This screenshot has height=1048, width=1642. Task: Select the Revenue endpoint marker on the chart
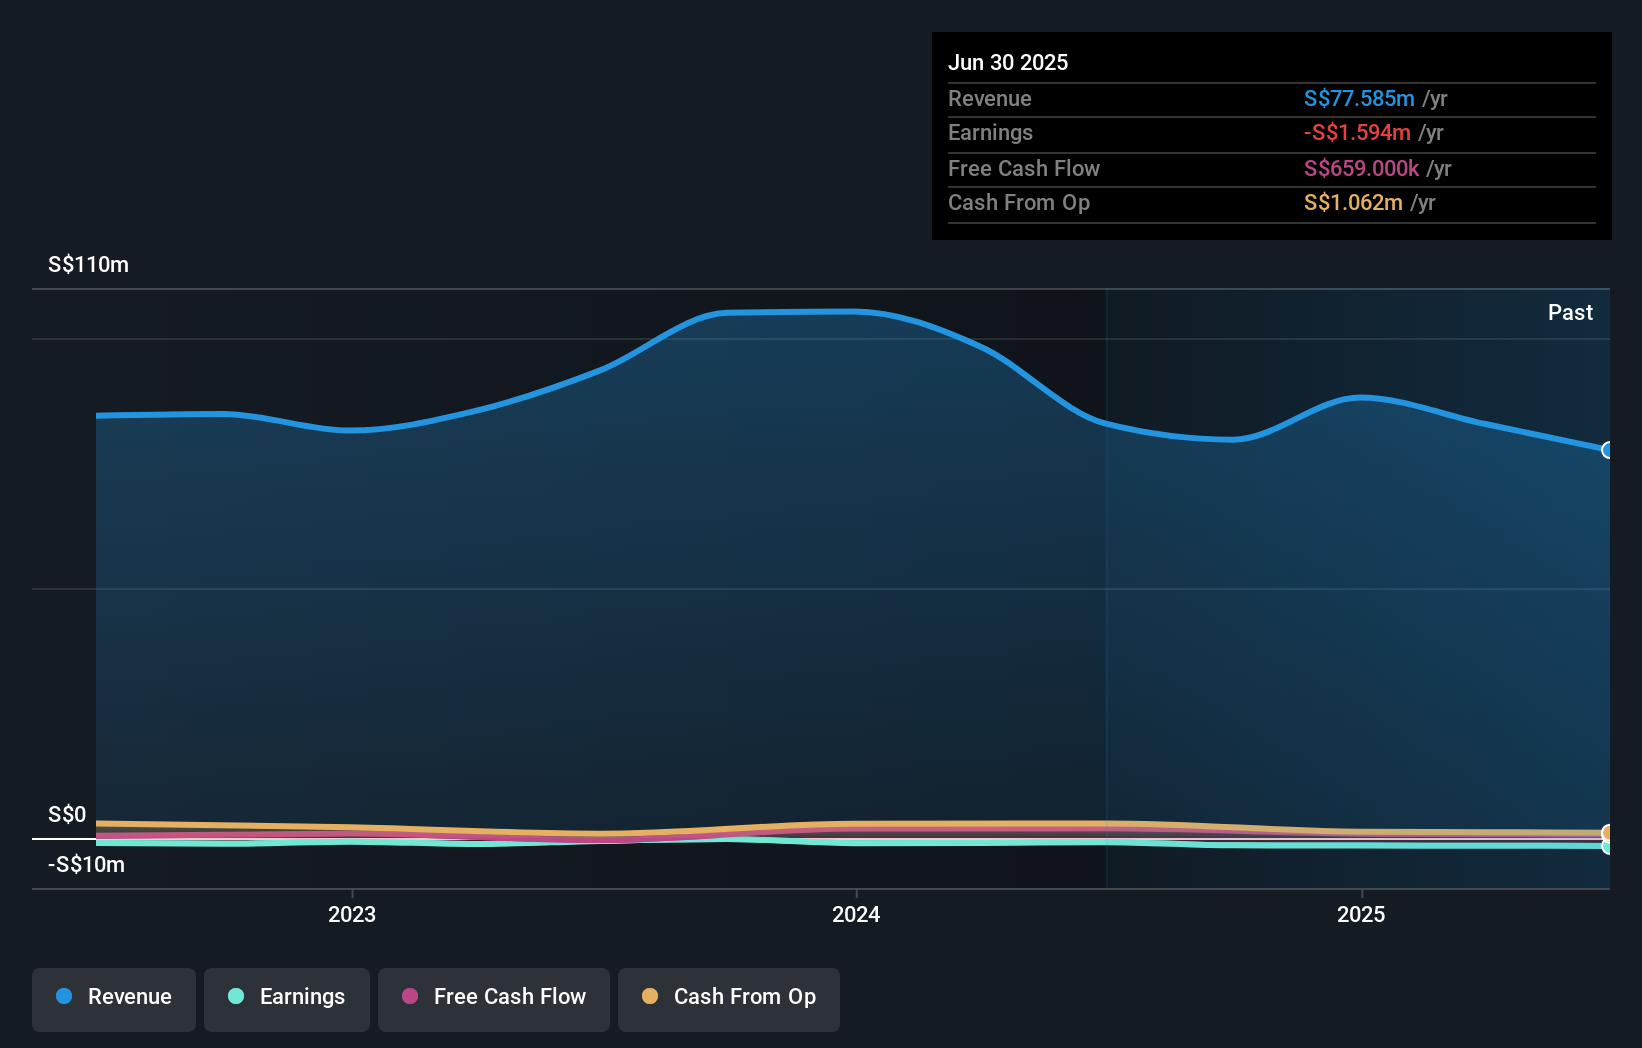[x=1608, y=452]
